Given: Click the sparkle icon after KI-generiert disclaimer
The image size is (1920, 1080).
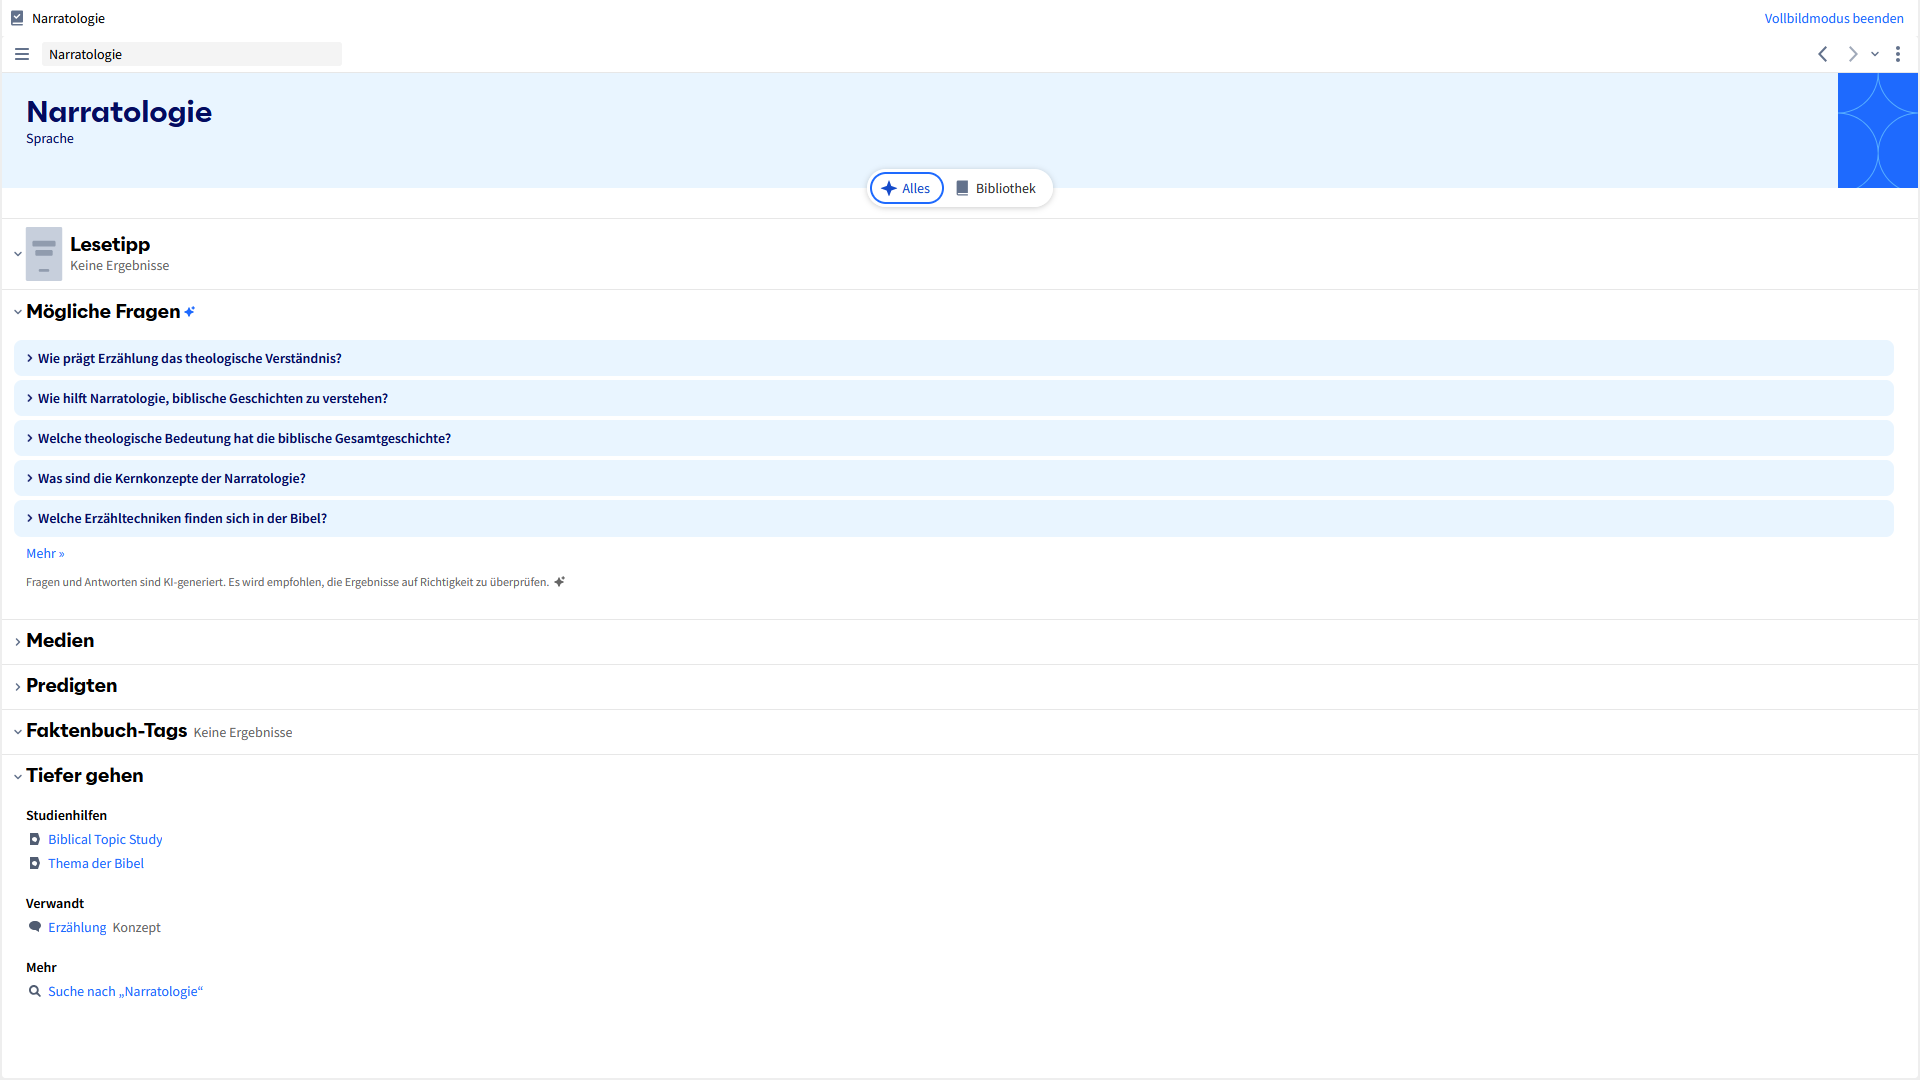Looking at the screenshot, I should pos(560,582).
